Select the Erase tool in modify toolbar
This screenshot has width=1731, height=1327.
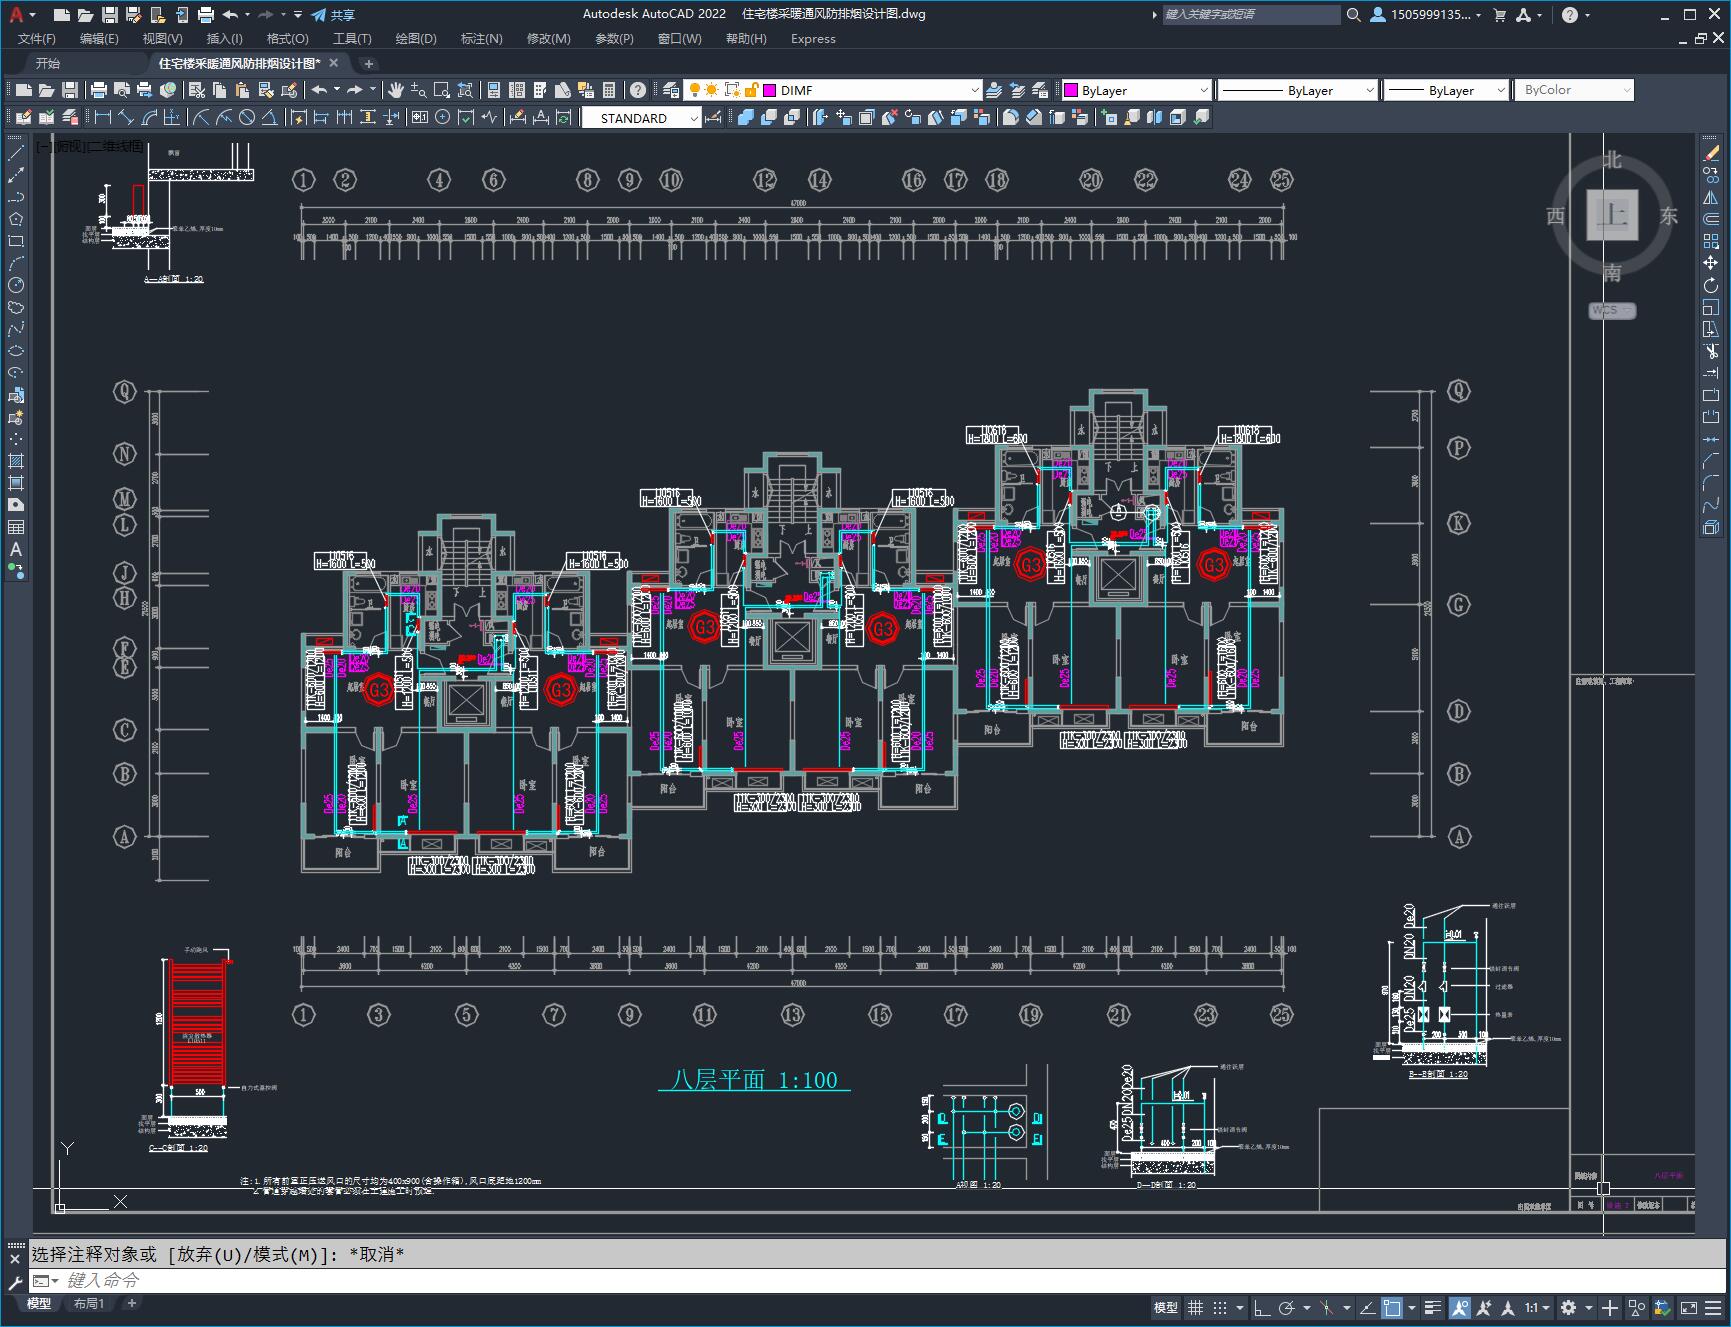coord(1711,153)
